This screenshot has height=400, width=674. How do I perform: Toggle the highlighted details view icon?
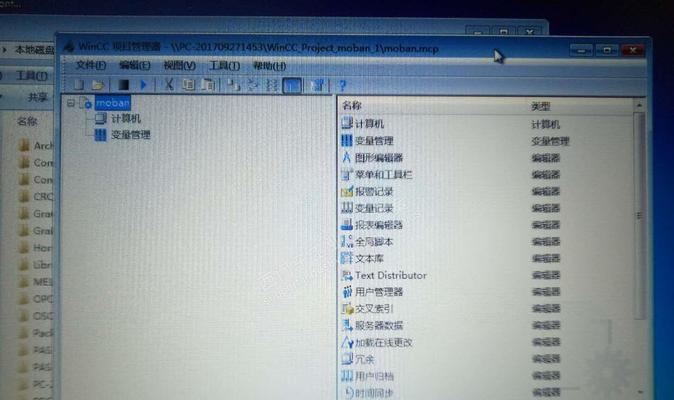[x=292, y=85]
